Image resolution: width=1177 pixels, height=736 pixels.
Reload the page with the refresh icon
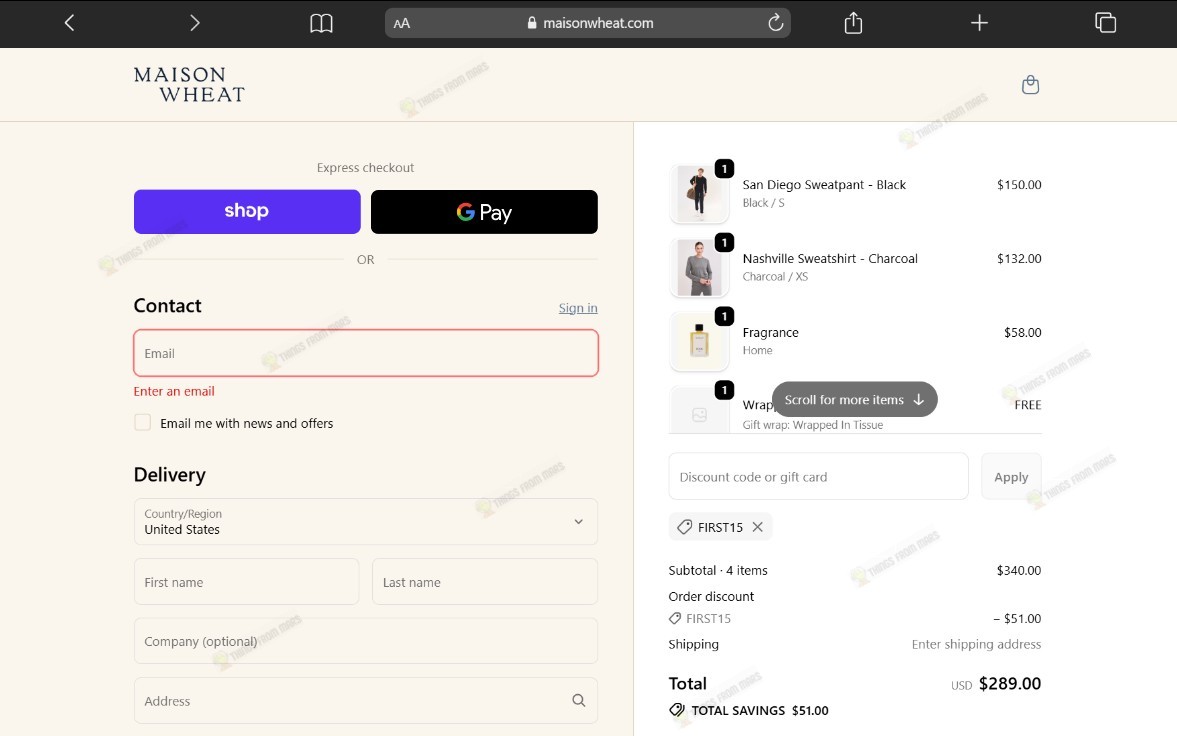(x=775, y=23)
